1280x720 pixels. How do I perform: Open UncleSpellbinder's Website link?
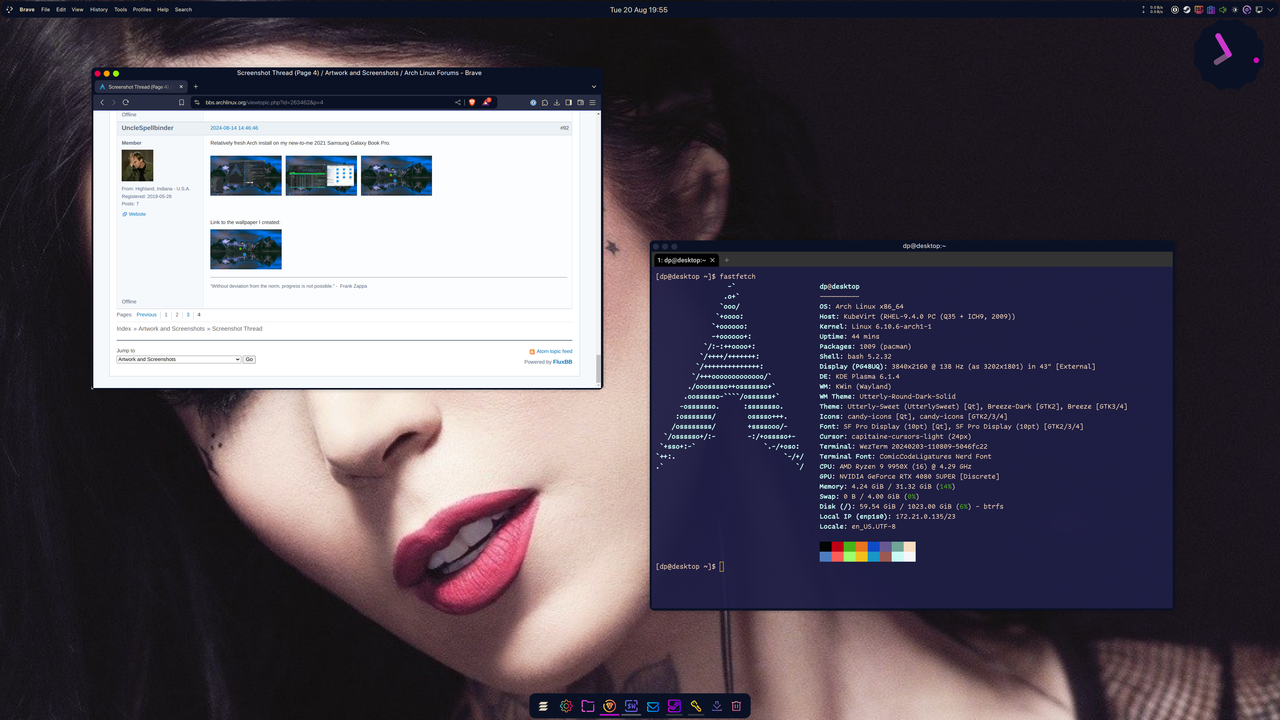[137, 214]
